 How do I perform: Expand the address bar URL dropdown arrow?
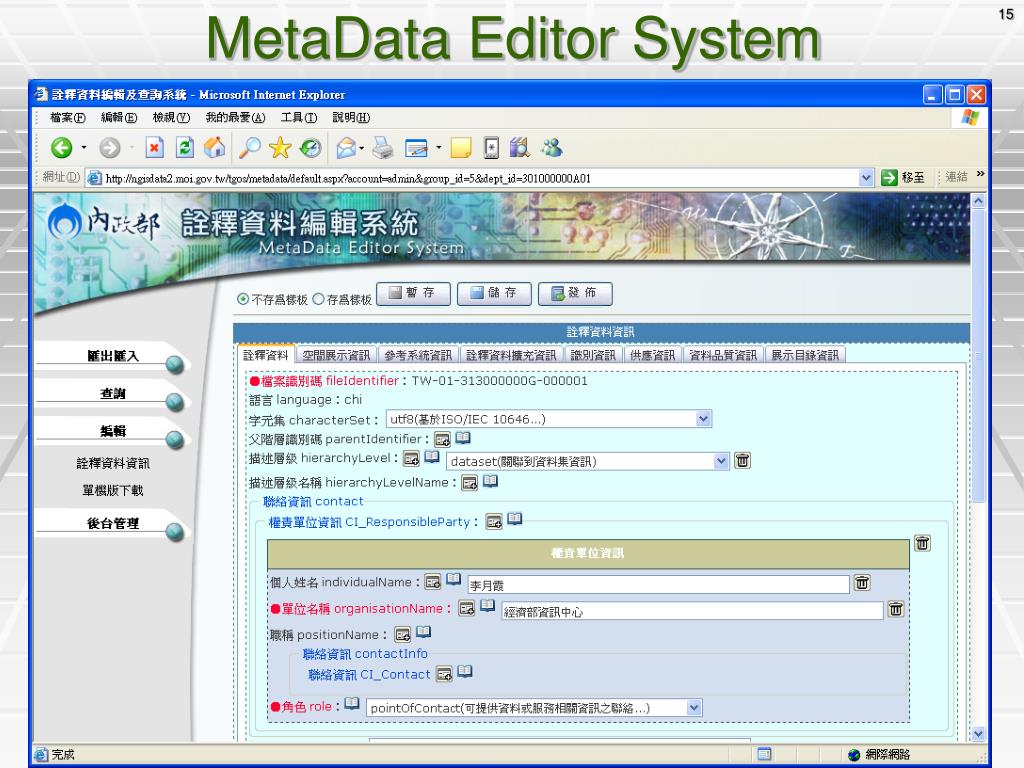pos(866,178)
